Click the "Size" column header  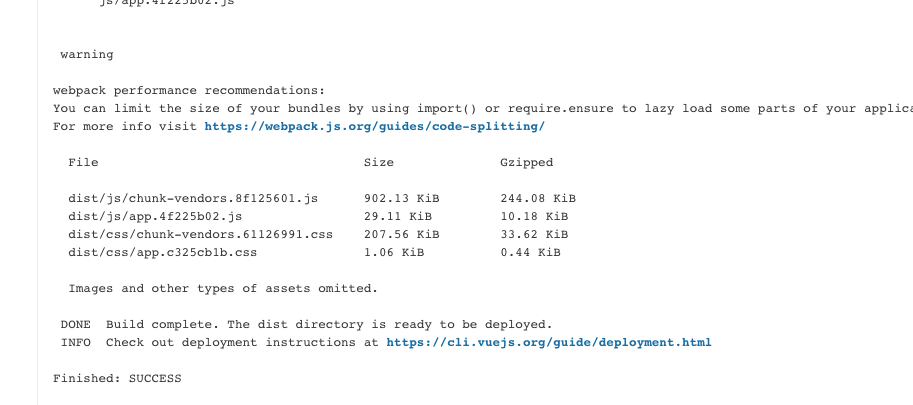(x=379, y=162)
